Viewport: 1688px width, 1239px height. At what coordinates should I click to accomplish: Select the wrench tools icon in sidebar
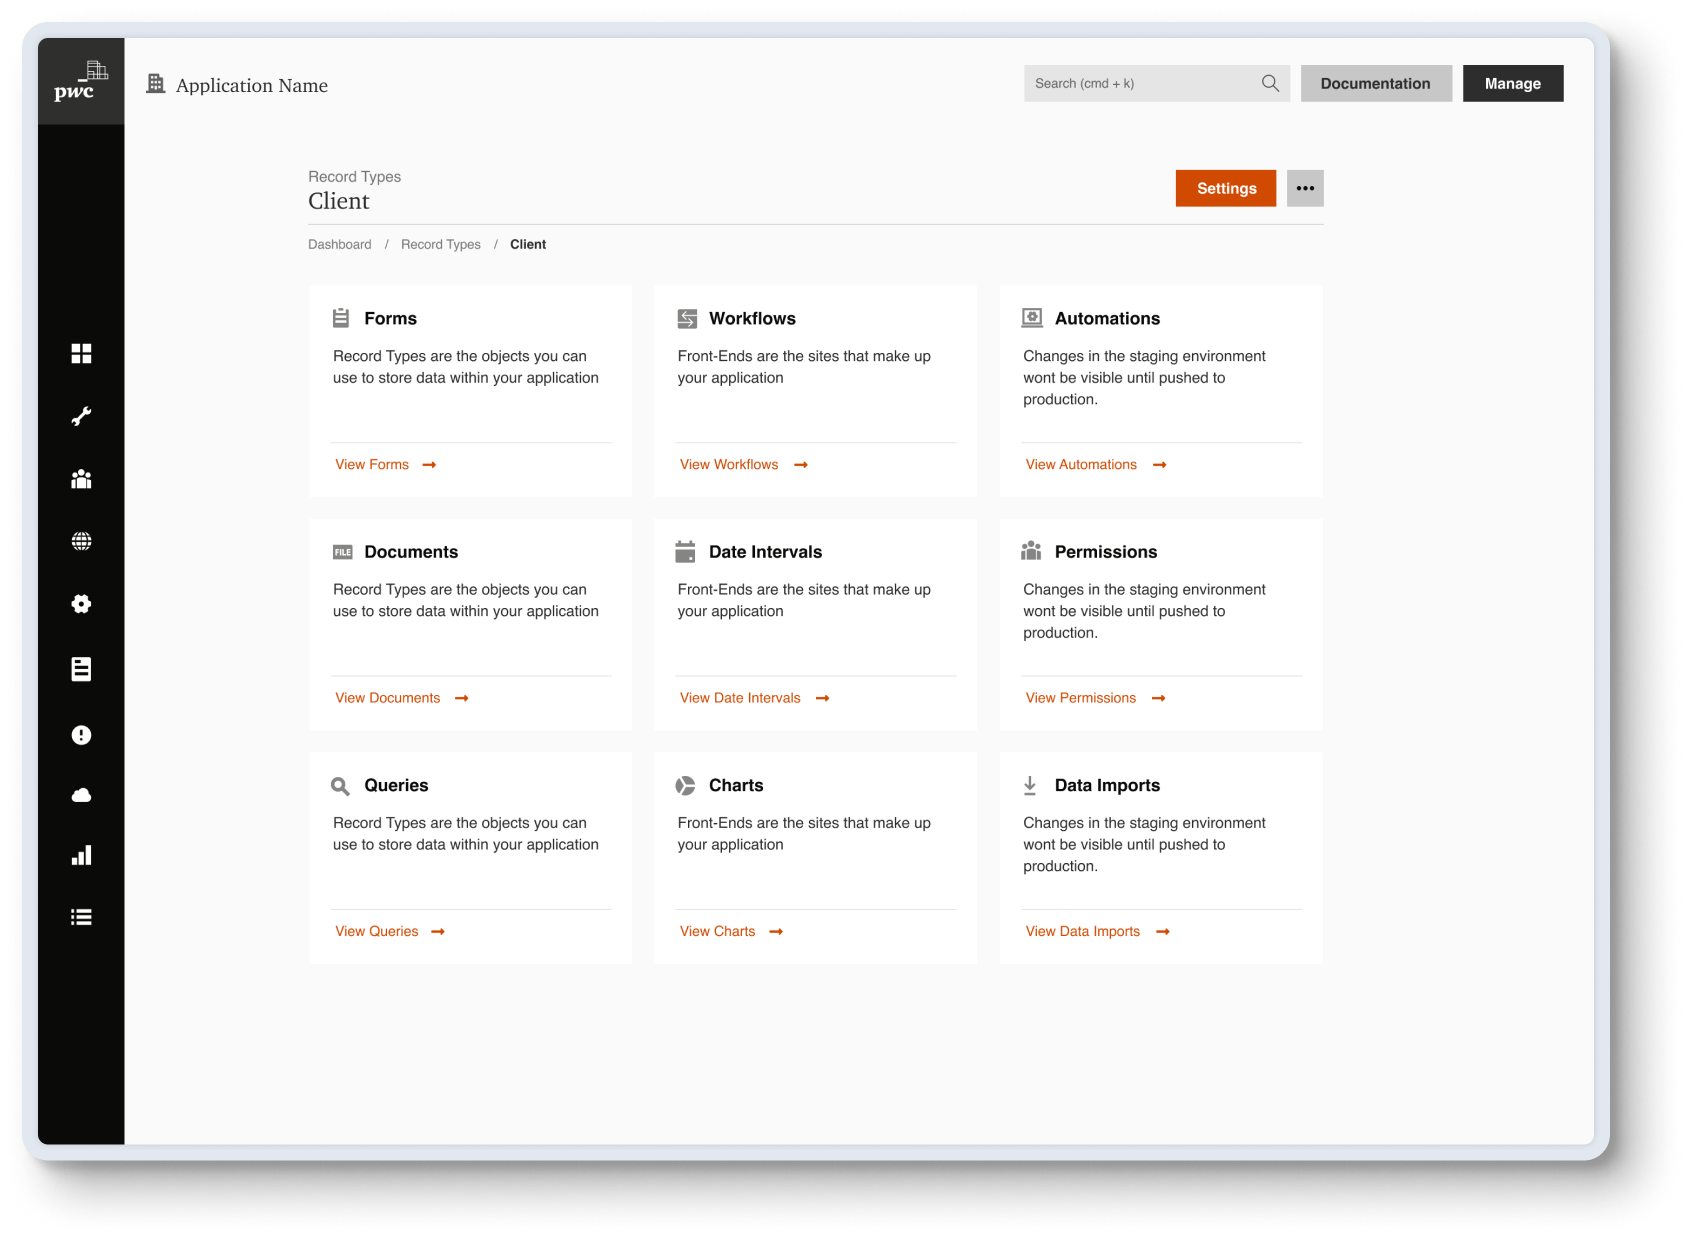pyautogui.click(x=81, y=416)
